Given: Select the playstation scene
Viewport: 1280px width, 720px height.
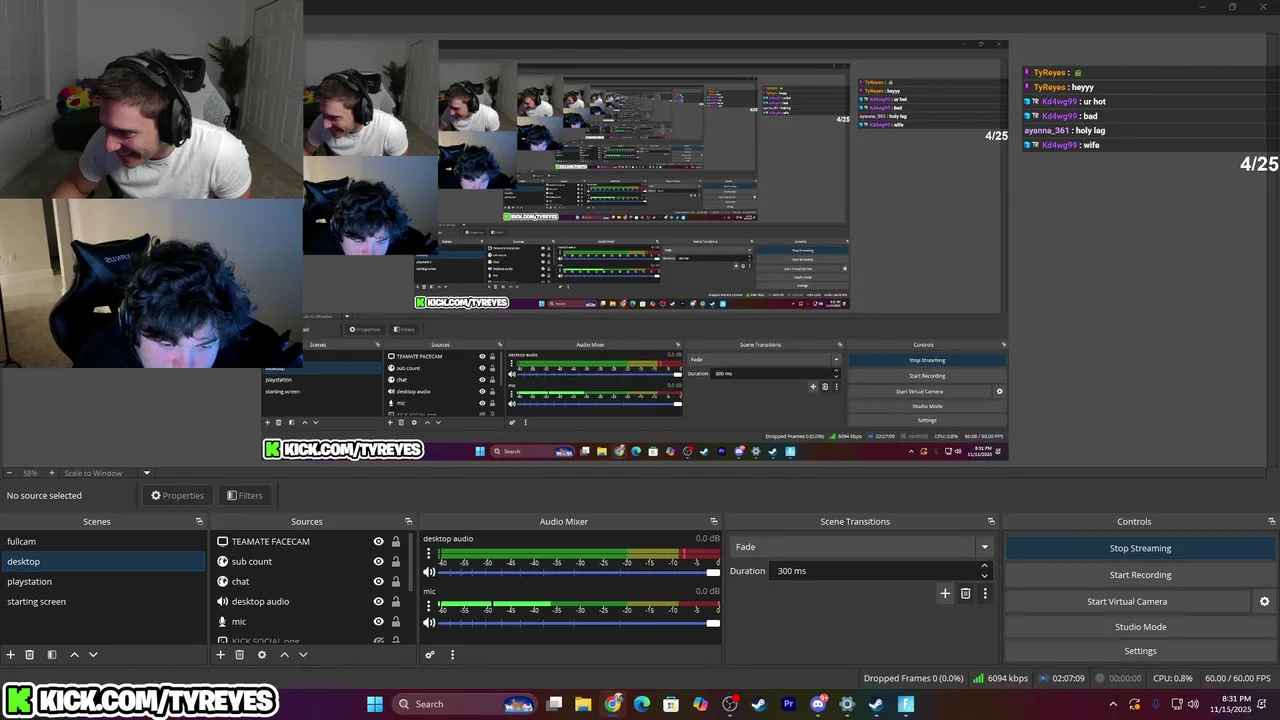Looking at the screenshot, I should point(104,581).
